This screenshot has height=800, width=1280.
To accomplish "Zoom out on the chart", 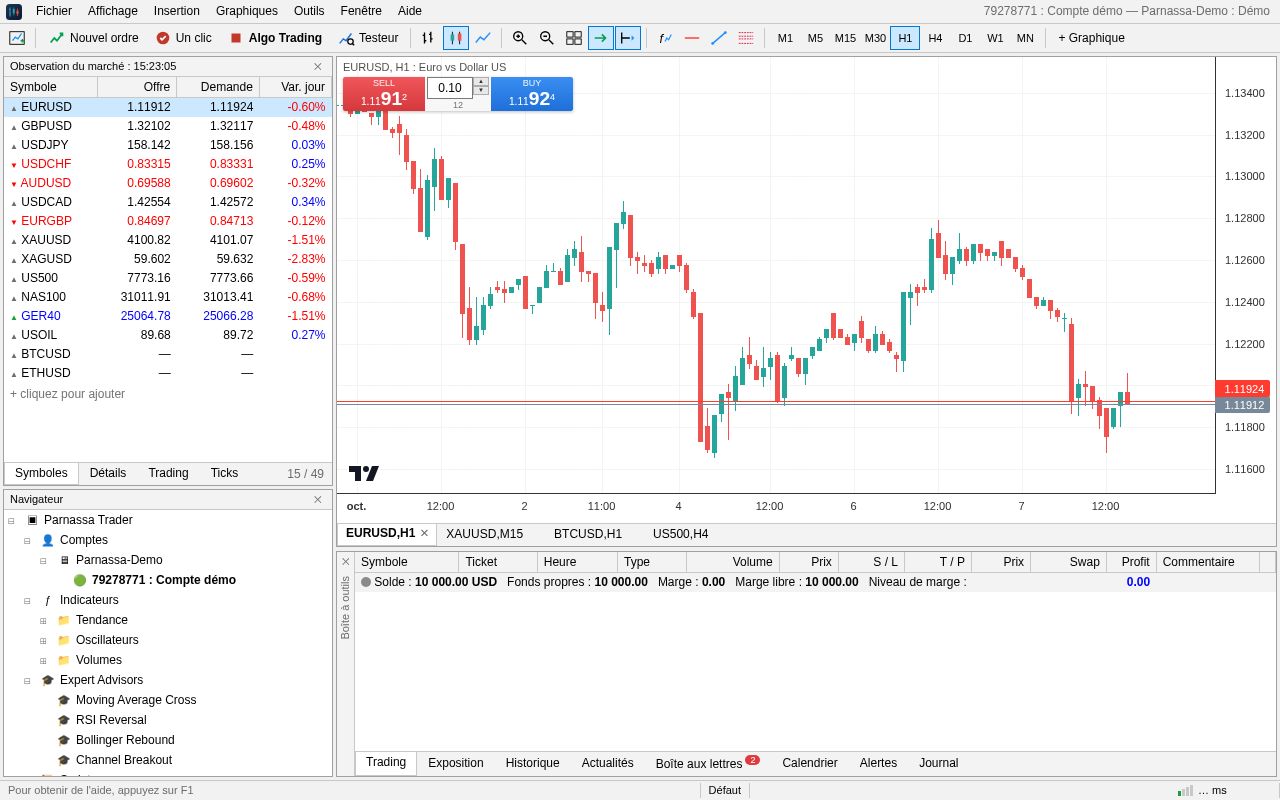I will (x=547, y=38).
